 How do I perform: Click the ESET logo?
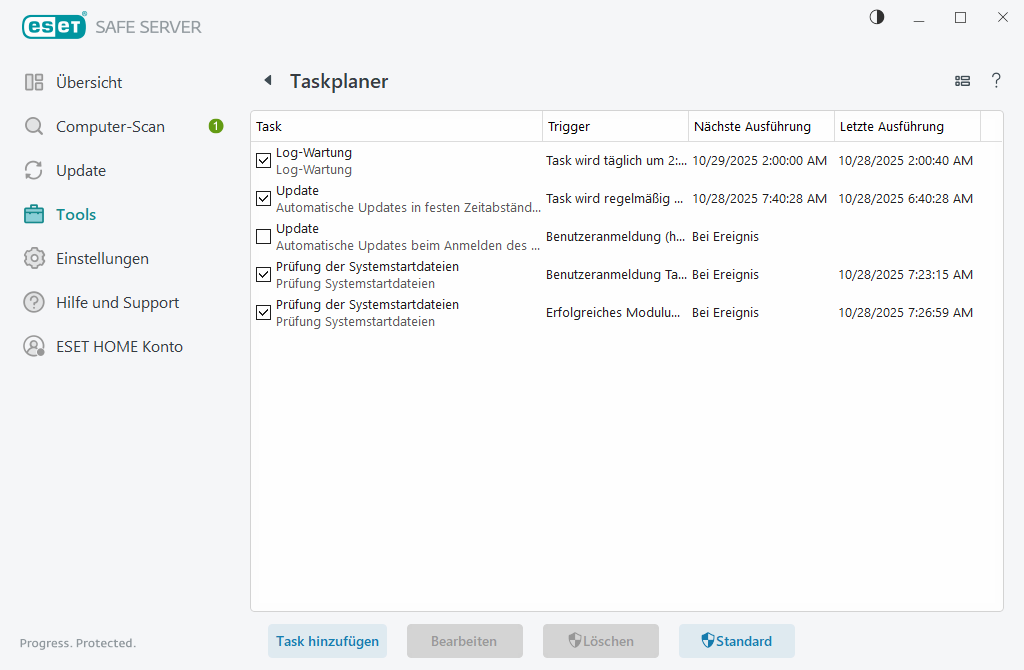(54, 26)
